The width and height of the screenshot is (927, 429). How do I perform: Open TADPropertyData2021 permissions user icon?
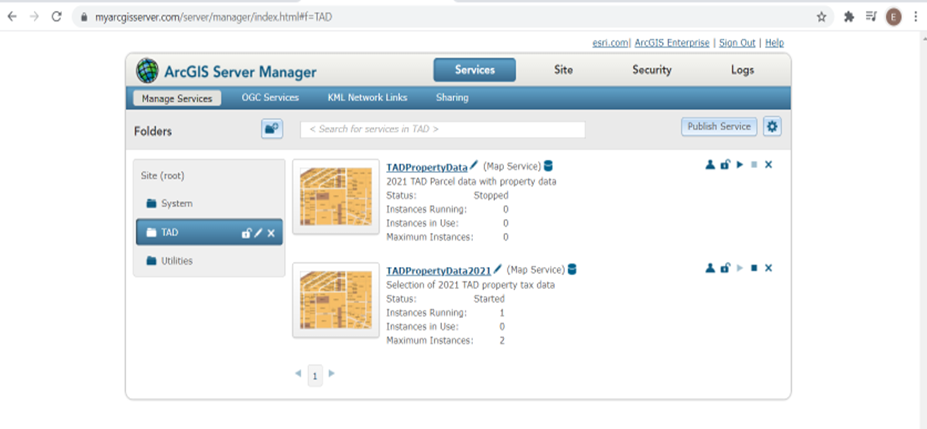point(710,268)
